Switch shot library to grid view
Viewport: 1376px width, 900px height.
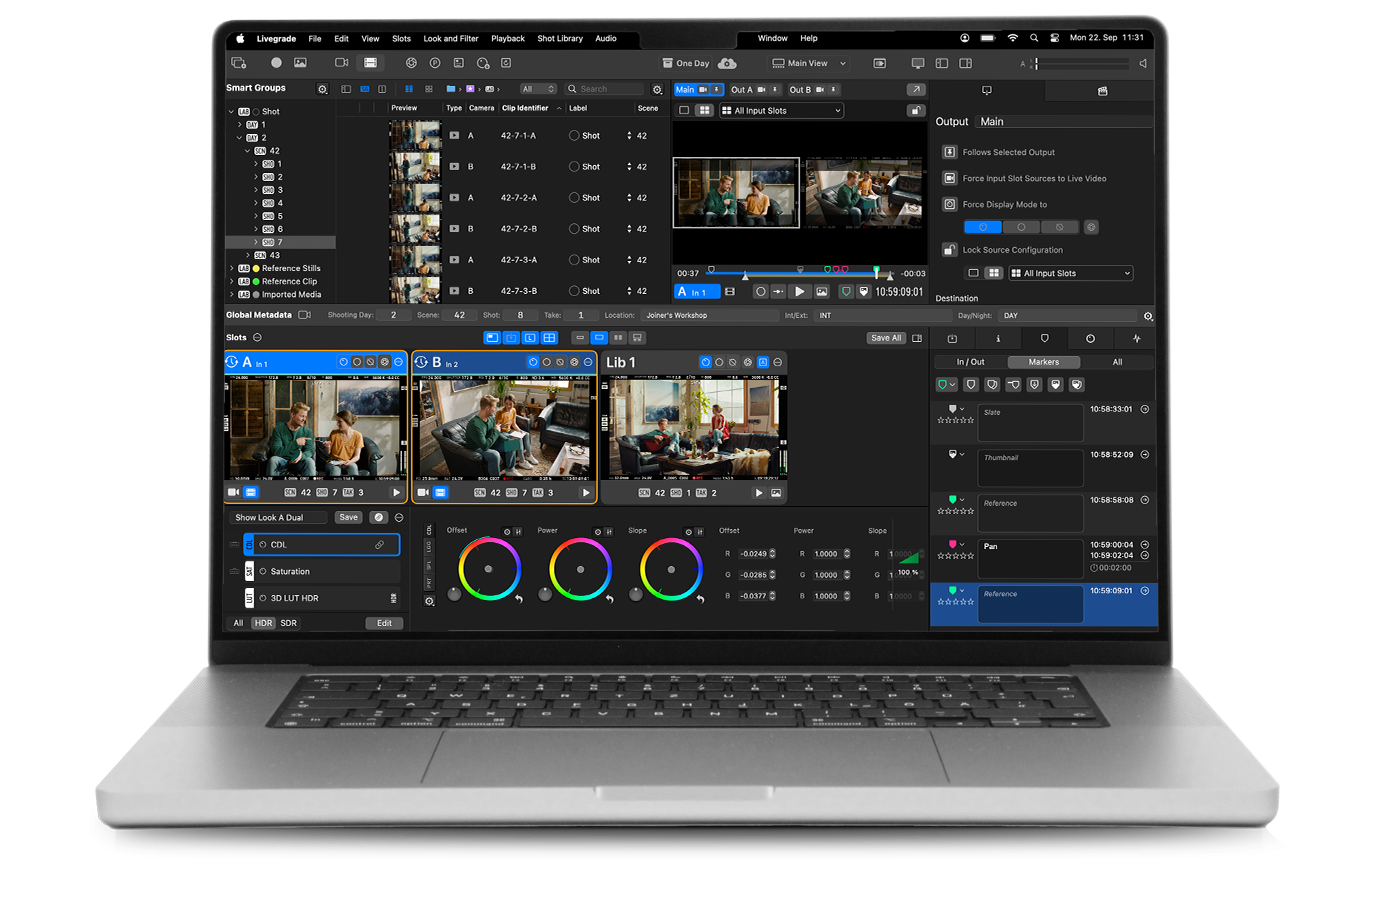[x=429, y=89]
